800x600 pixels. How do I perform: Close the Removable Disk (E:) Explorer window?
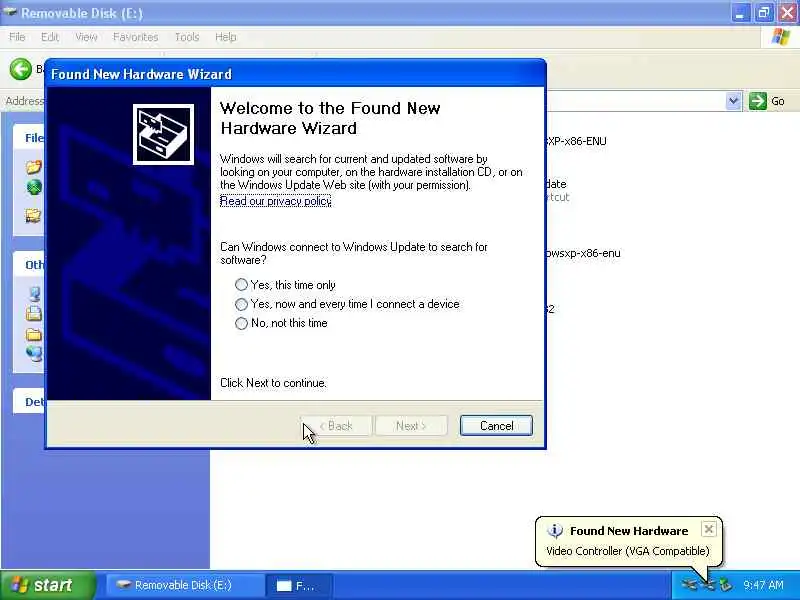point(787,13)
